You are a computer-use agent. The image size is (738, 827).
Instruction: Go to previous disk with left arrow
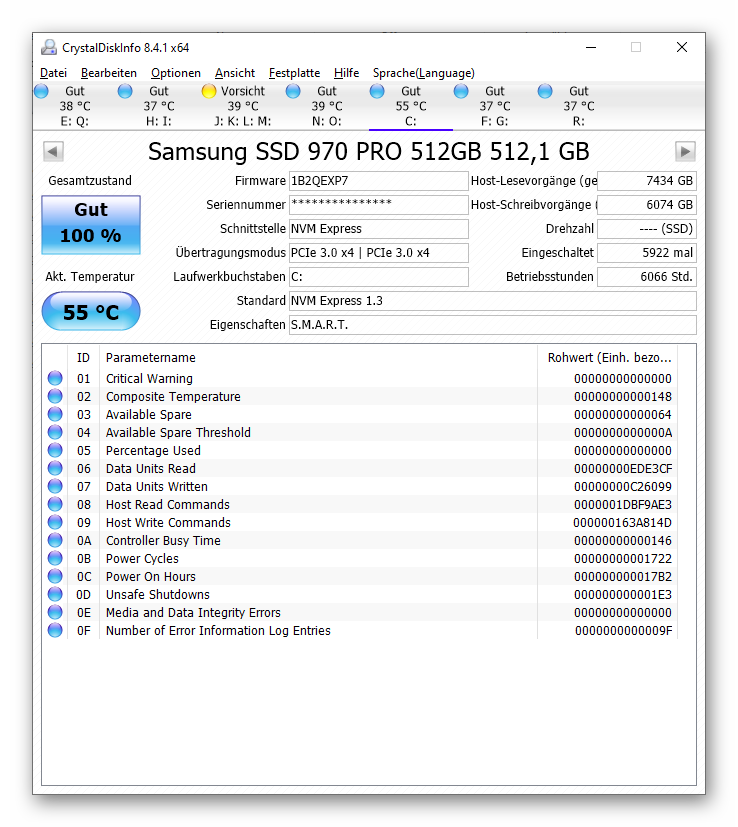coord(53,152)
